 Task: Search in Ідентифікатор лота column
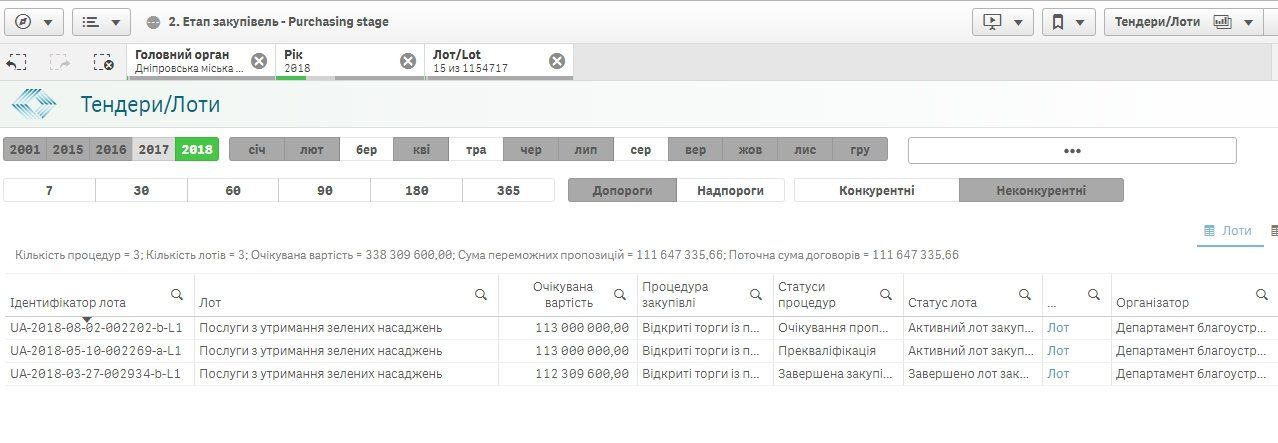[177, 294]
